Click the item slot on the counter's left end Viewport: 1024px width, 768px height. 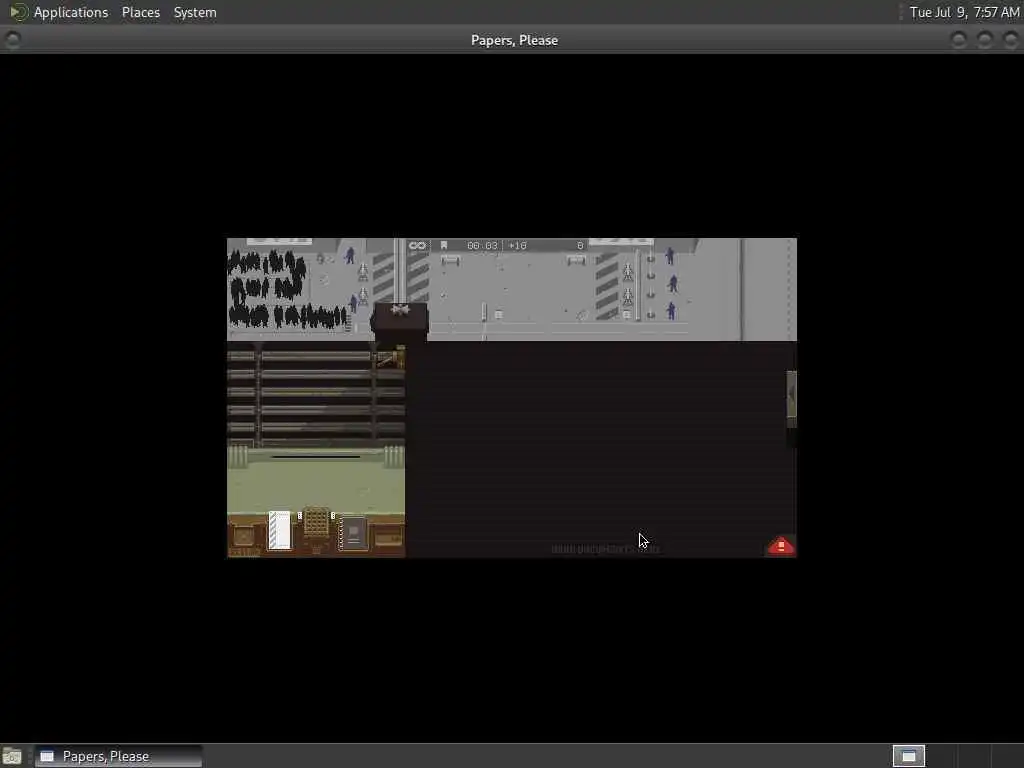(244, 536)
